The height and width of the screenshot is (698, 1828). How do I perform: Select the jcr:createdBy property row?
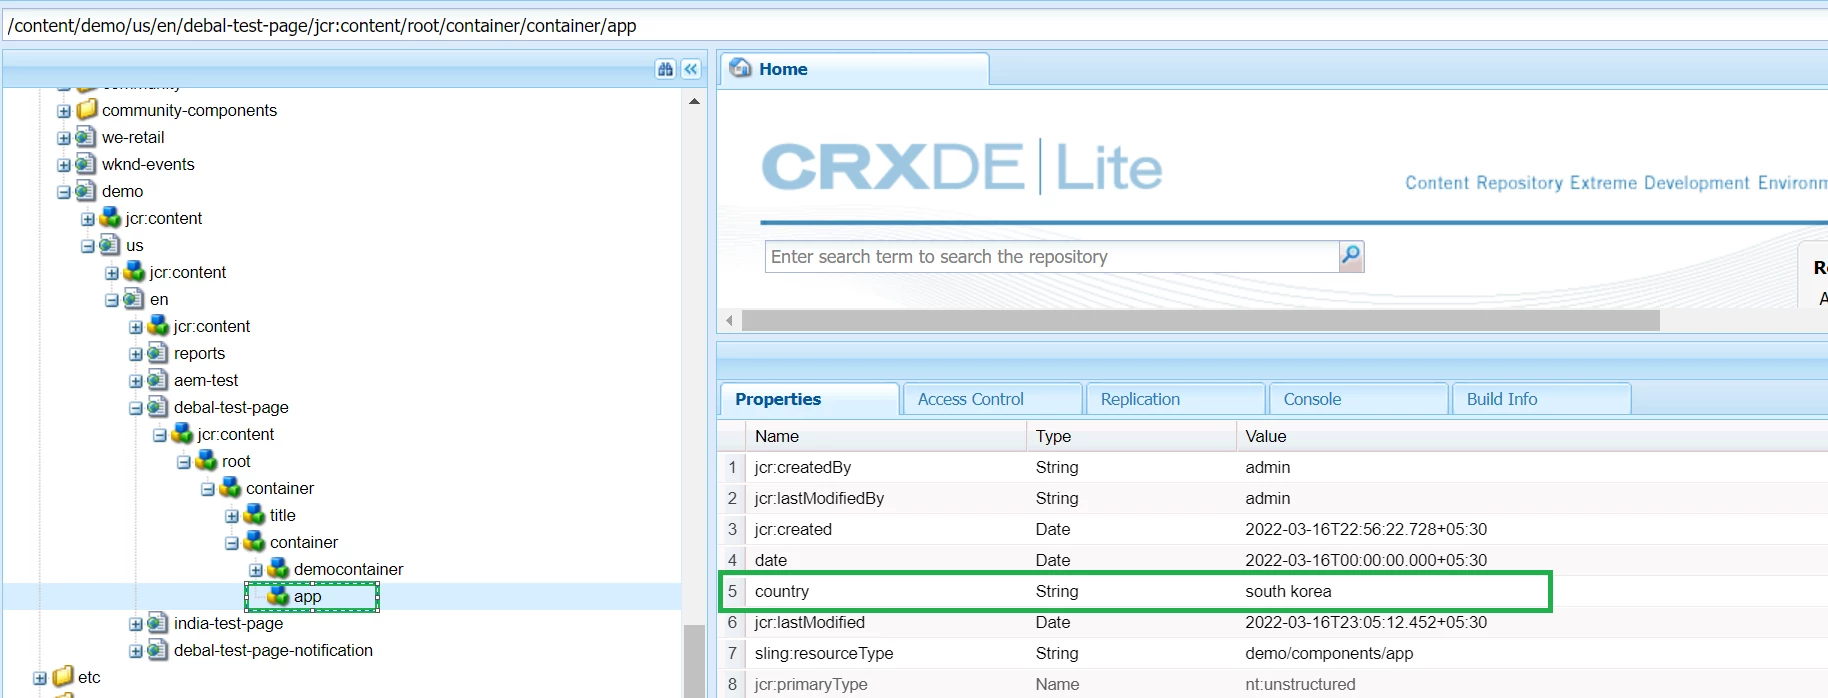tap(1272, 467)
